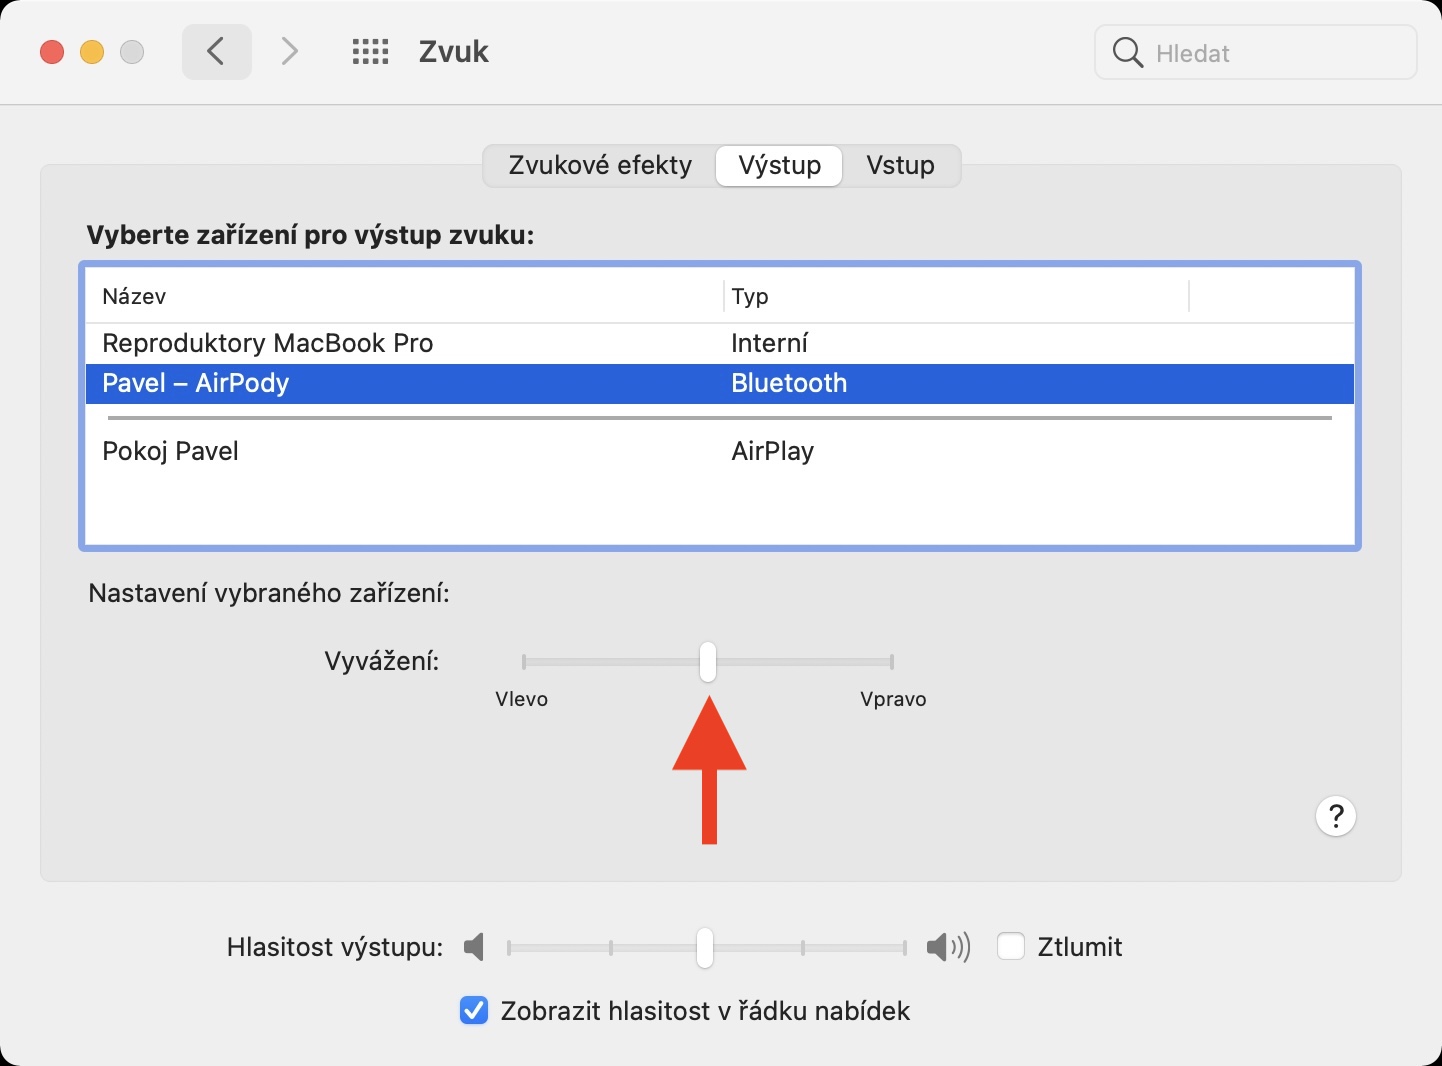1442x1066 pixels.
Task: Show all preferences via the grid icon
Action: pyautogui.click(x=370, y=52)
